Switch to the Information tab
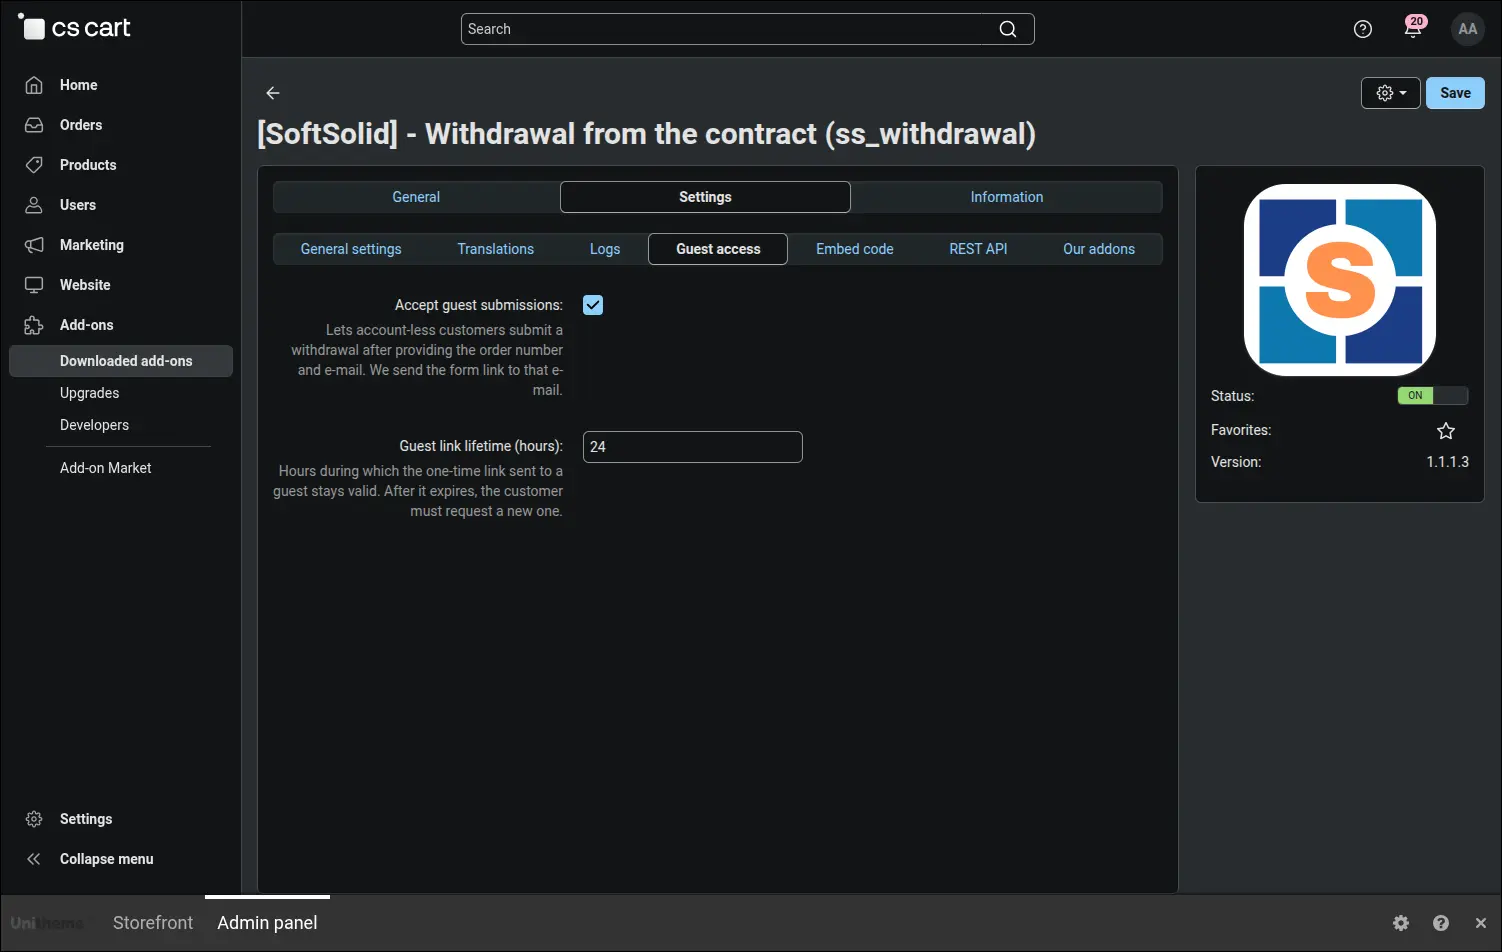 [x=1007, y=197]
